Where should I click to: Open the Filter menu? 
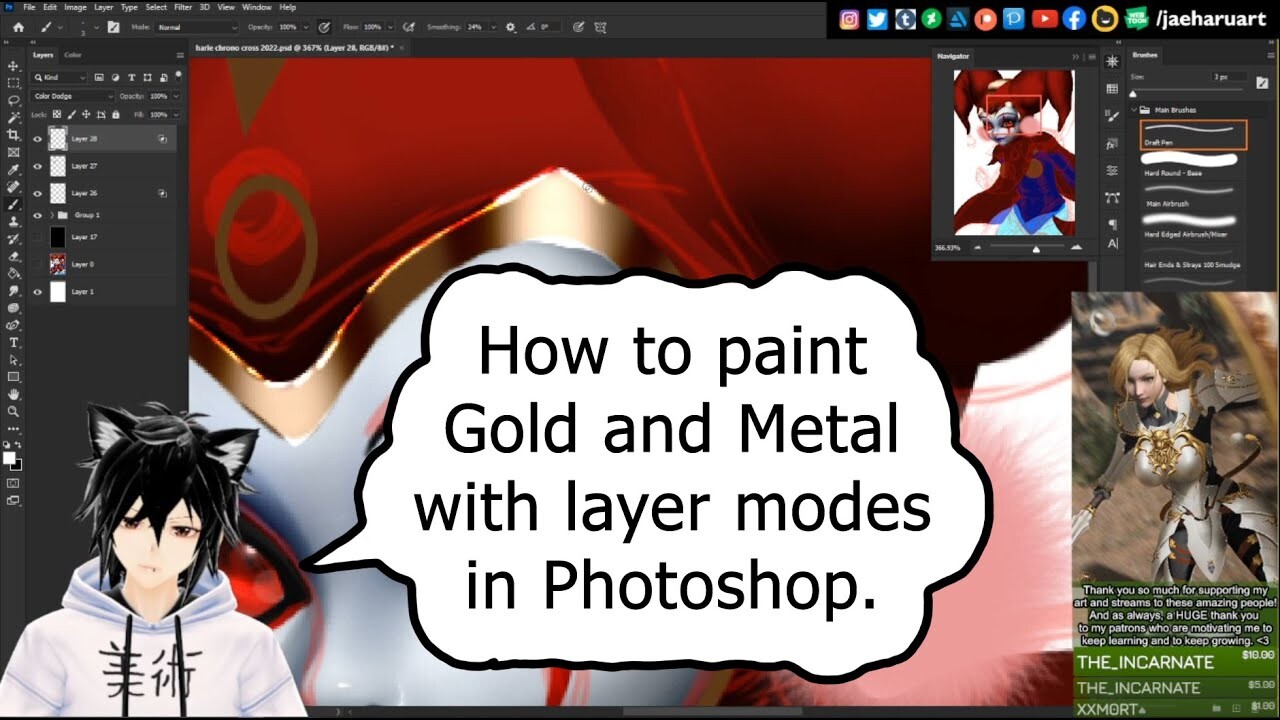(182, 7)
